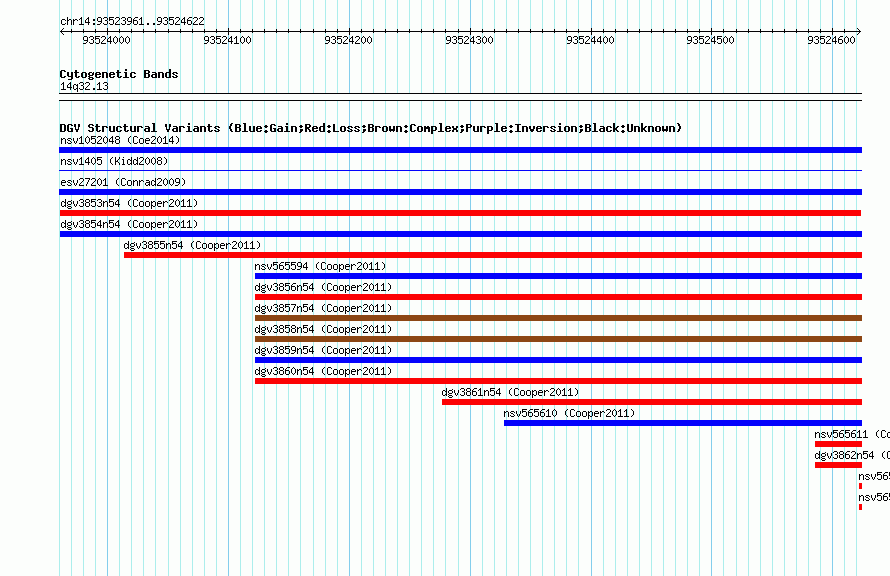Image resolution: width=890 pixels, height=576 pixels.
Task: Click the dgv3860n54 red loss bar
Action: [x=558, y=381]
